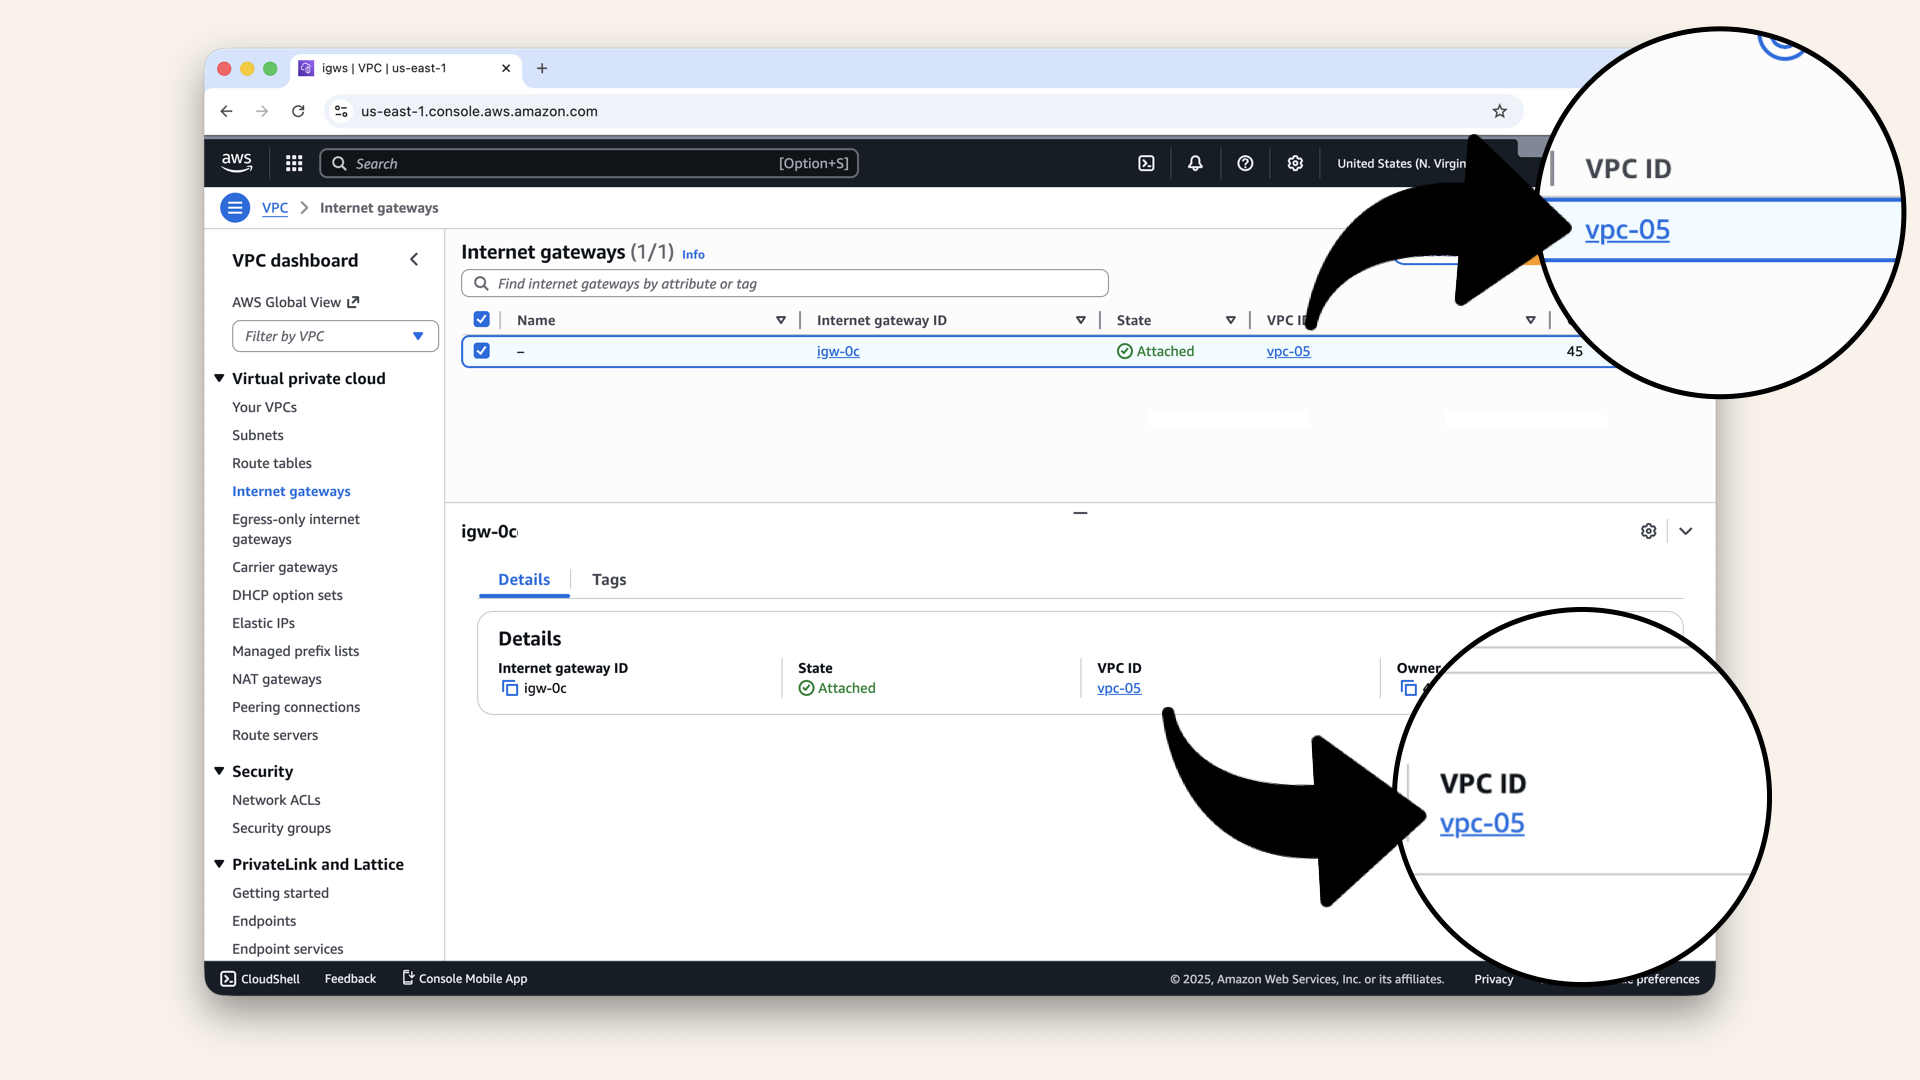Open CloudShell from the top toolbar
1920x1080 pixels.
1146,163
